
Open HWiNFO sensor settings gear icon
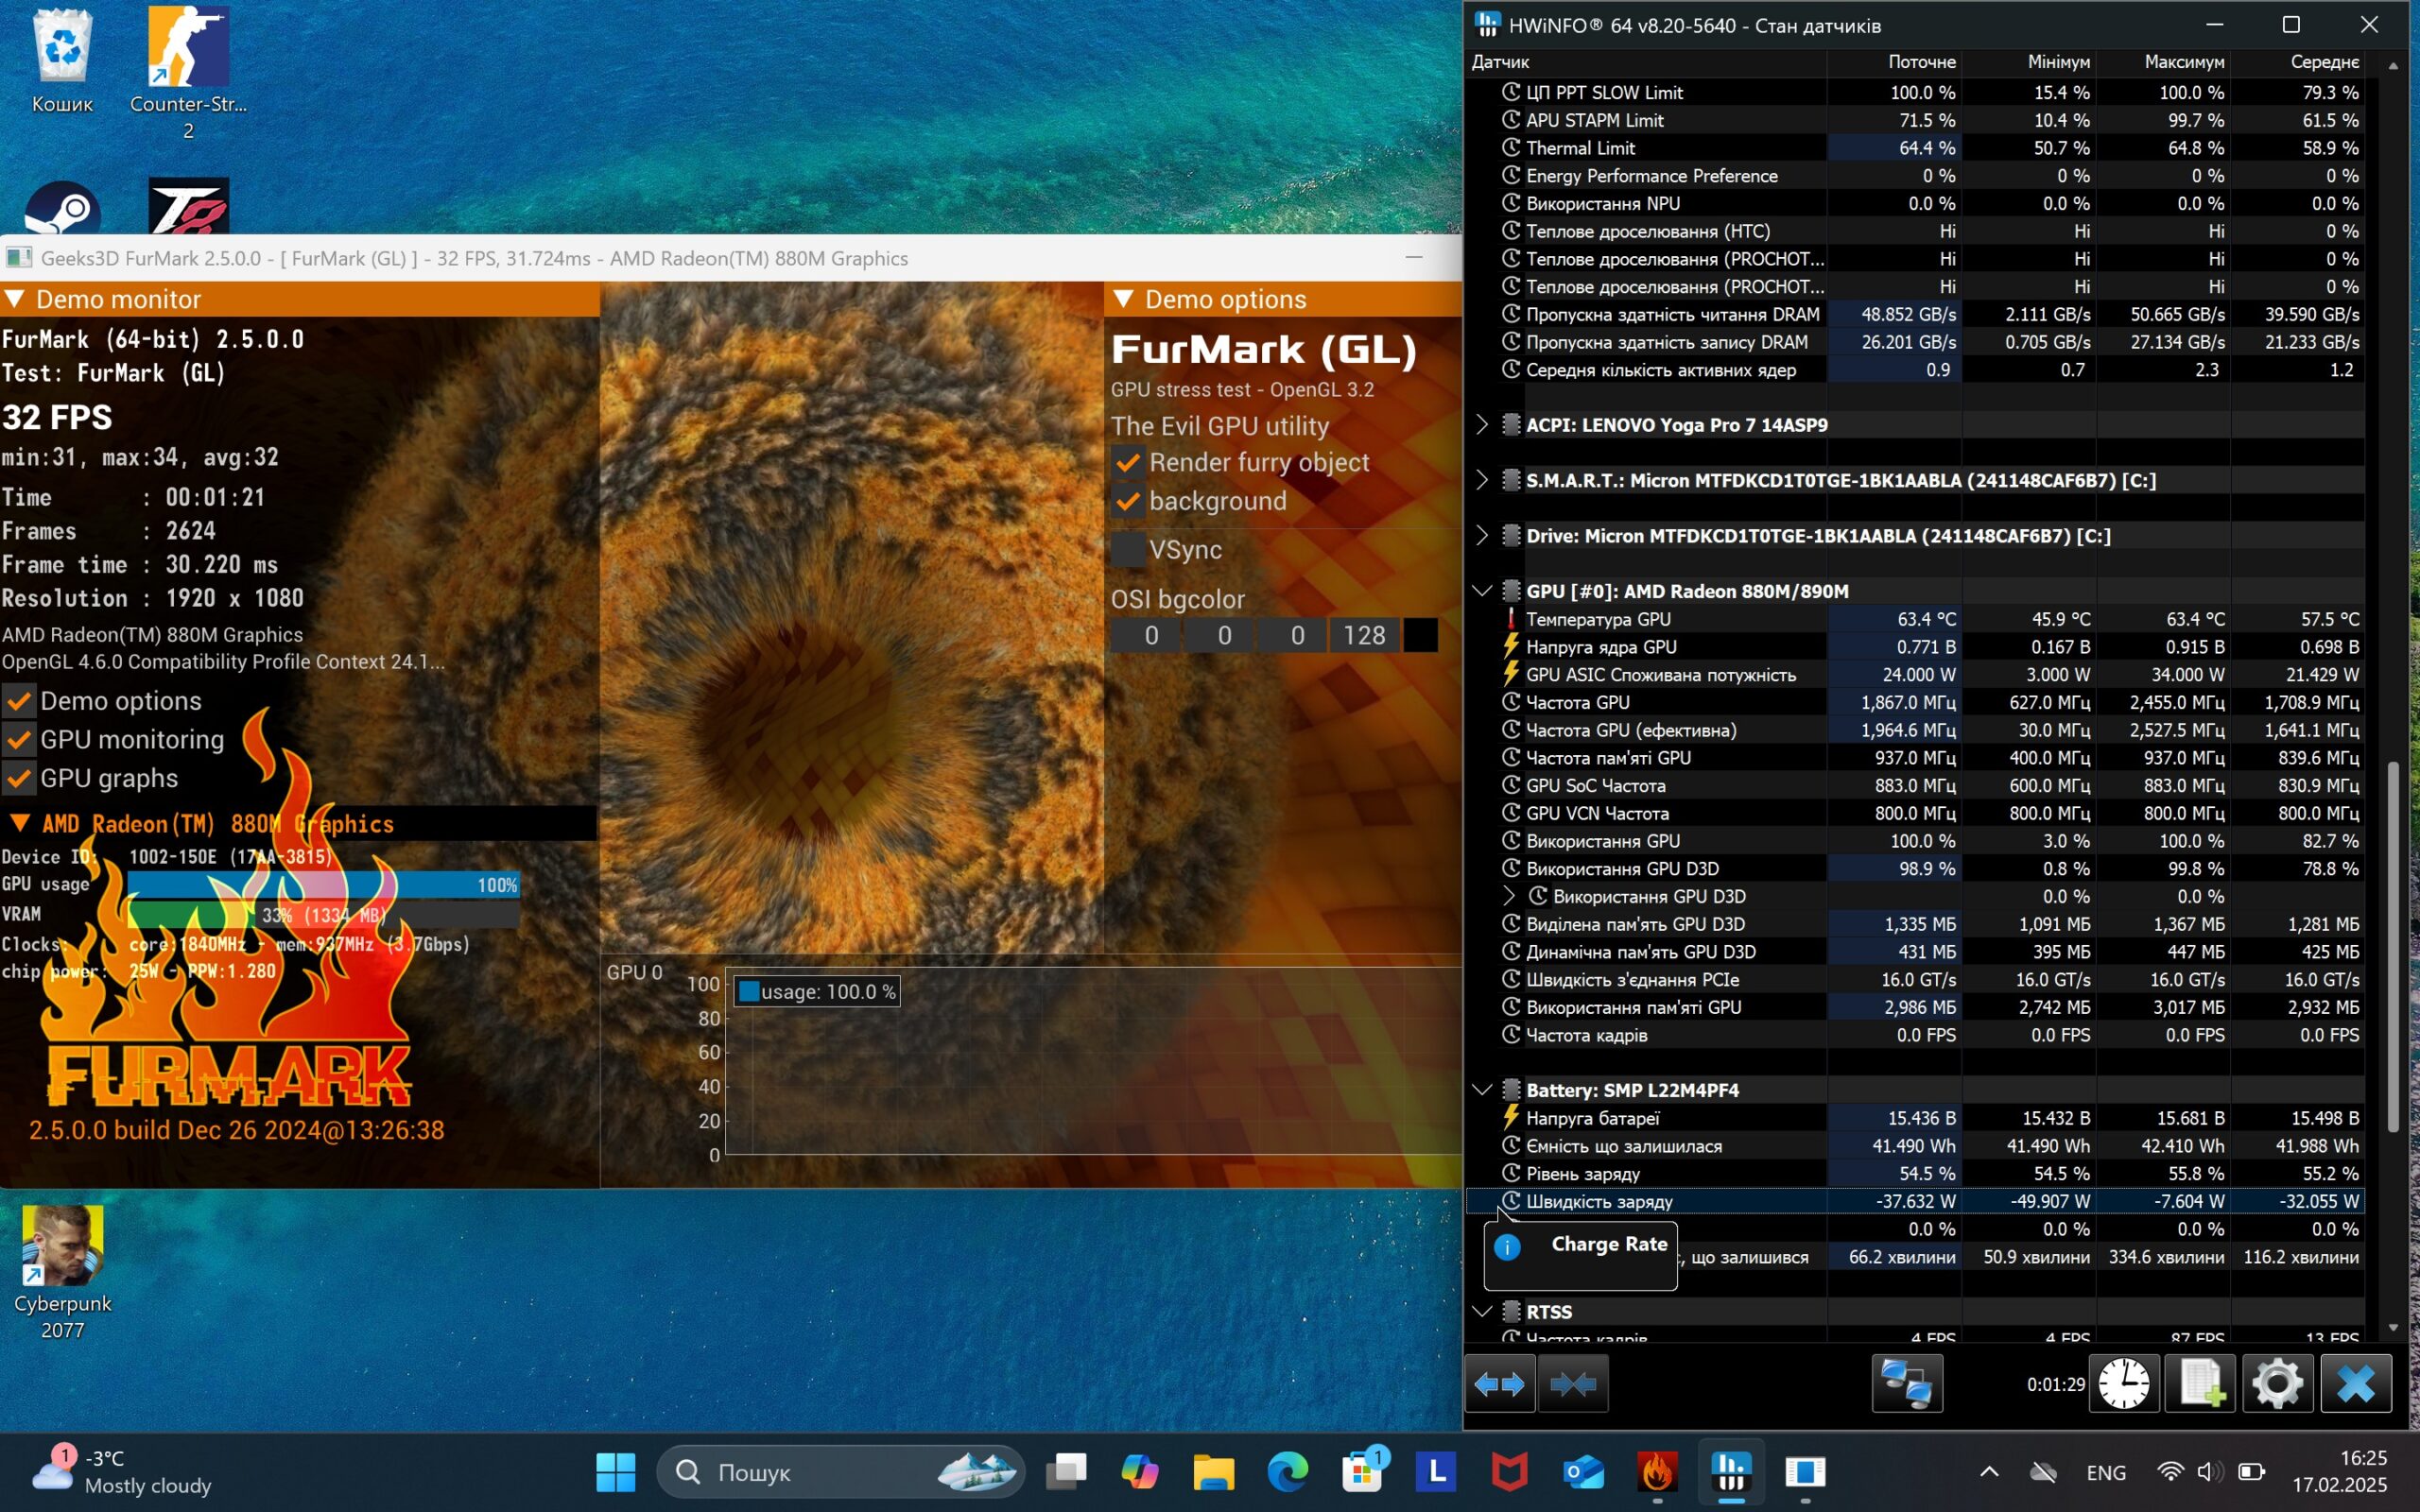point(2276,1384)
